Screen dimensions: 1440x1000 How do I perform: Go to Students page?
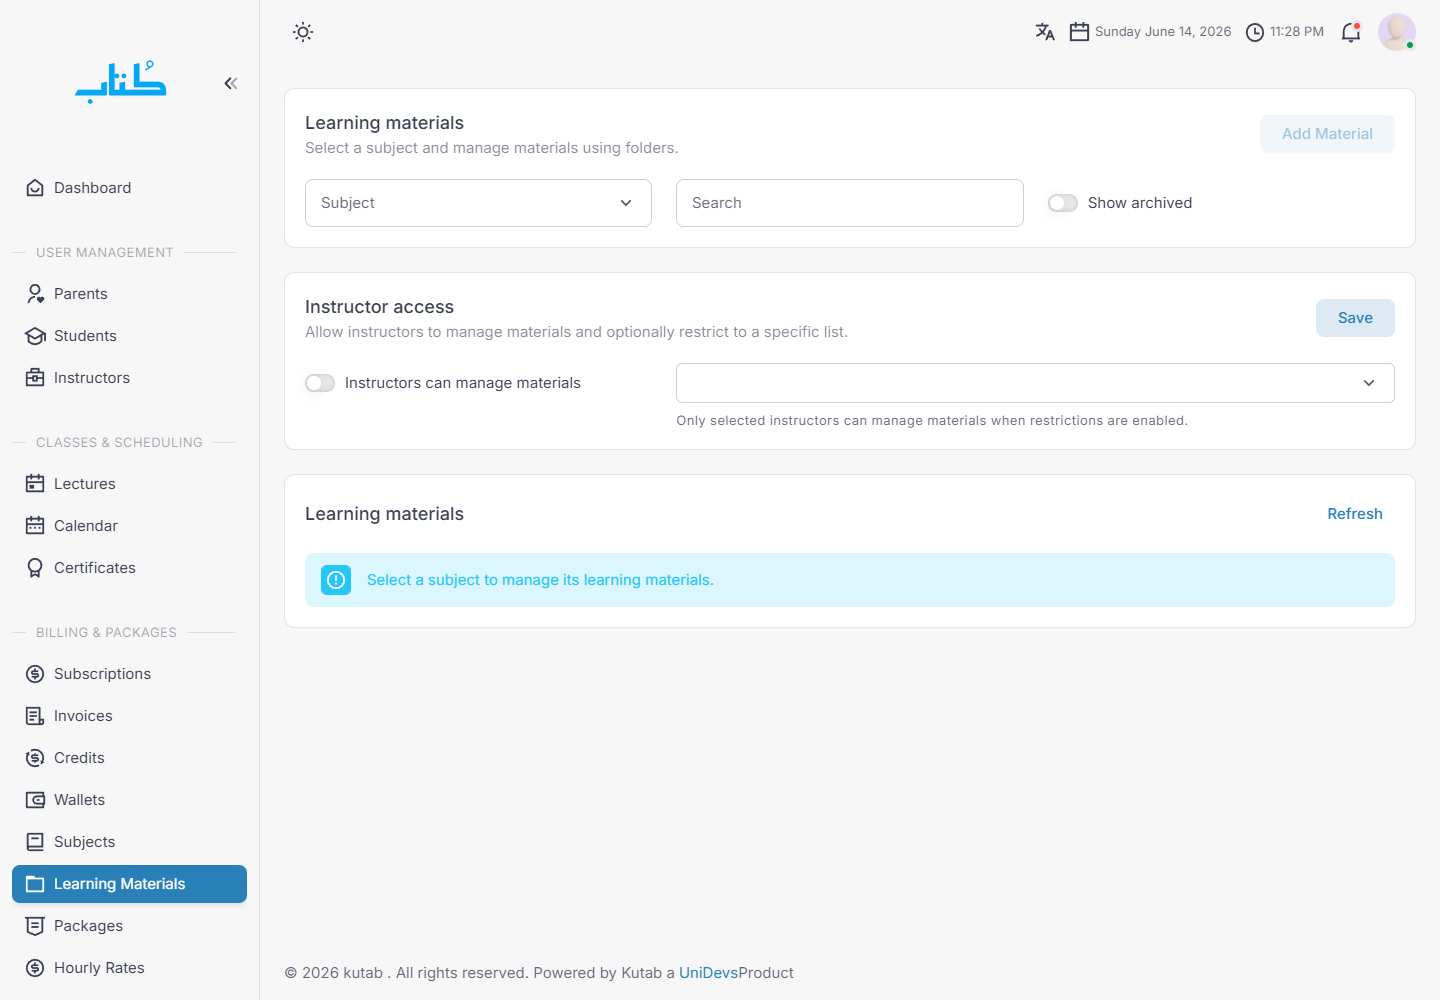pyautogui.click(x=129, y=336)
